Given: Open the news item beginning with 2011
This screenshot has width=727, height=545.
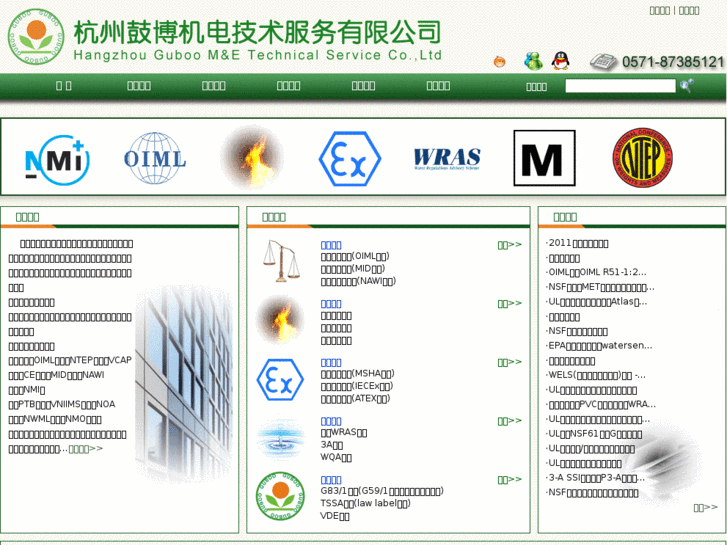Looking at the screenshot, I should [578, 244].
